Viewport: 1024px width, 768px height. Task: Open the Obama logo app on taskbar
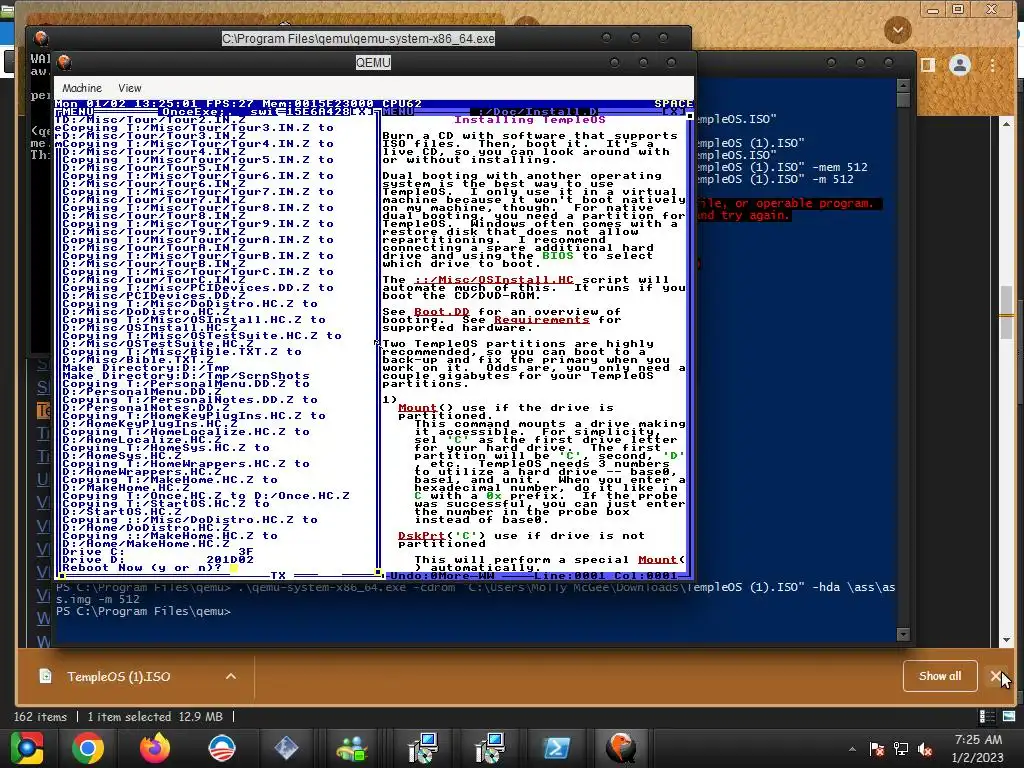click(221, 748)
